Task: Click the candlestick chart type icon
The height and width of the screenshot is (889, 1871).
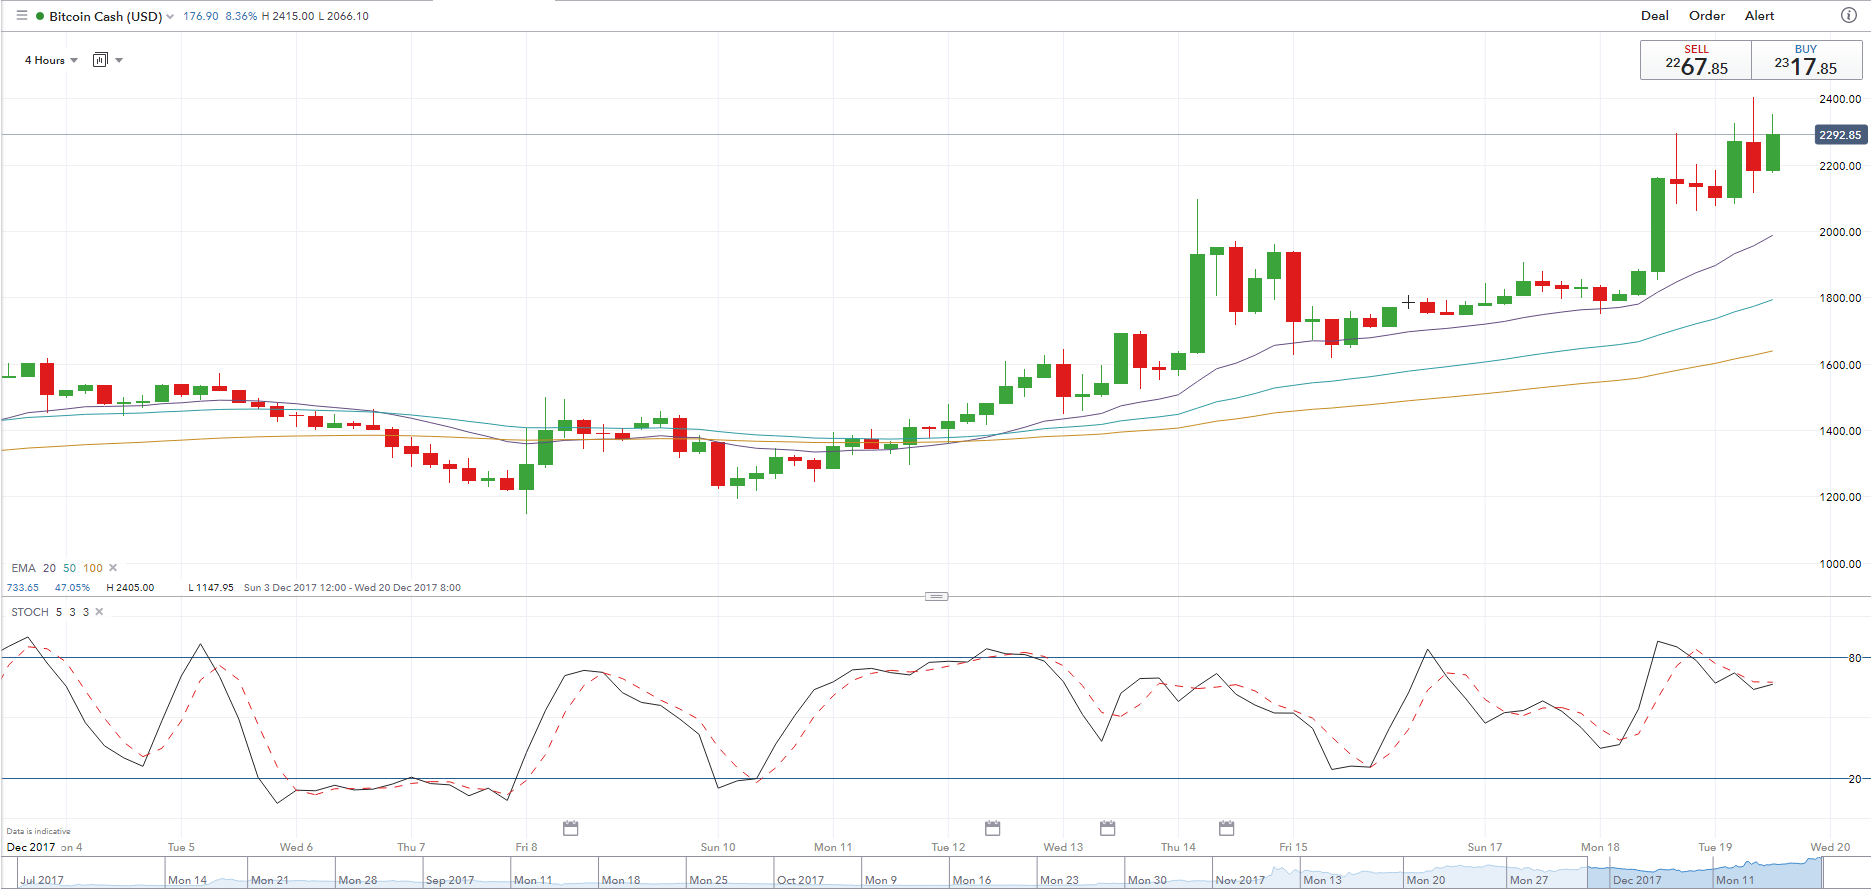Action: [x=100, y=60]
